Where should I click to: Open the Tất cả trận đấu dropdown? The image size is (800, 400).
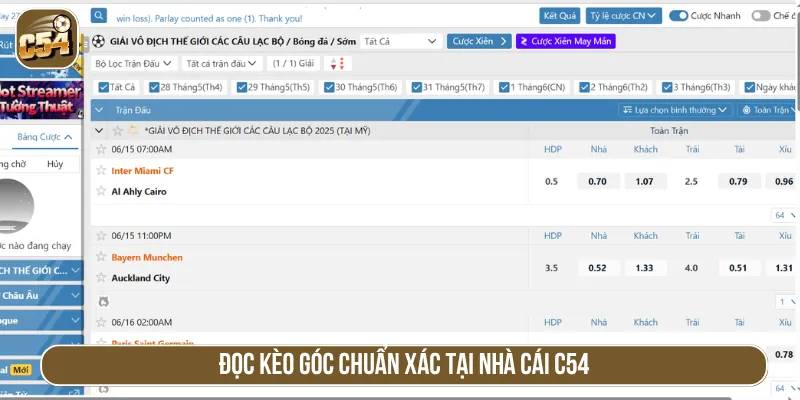[x=222, y=64]
